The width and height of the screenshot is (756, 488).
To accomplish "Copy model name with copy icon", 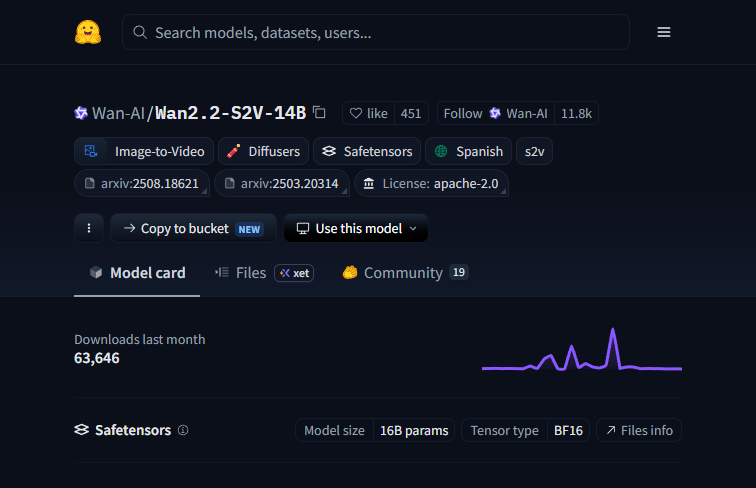I will [319, 112].
